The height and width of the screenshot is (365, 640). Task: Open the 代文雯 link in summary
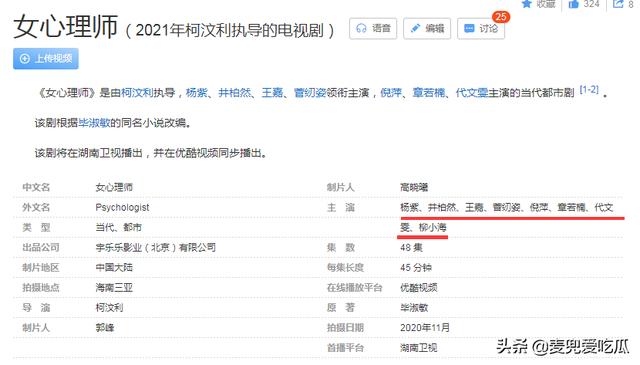tap(472, 93)
